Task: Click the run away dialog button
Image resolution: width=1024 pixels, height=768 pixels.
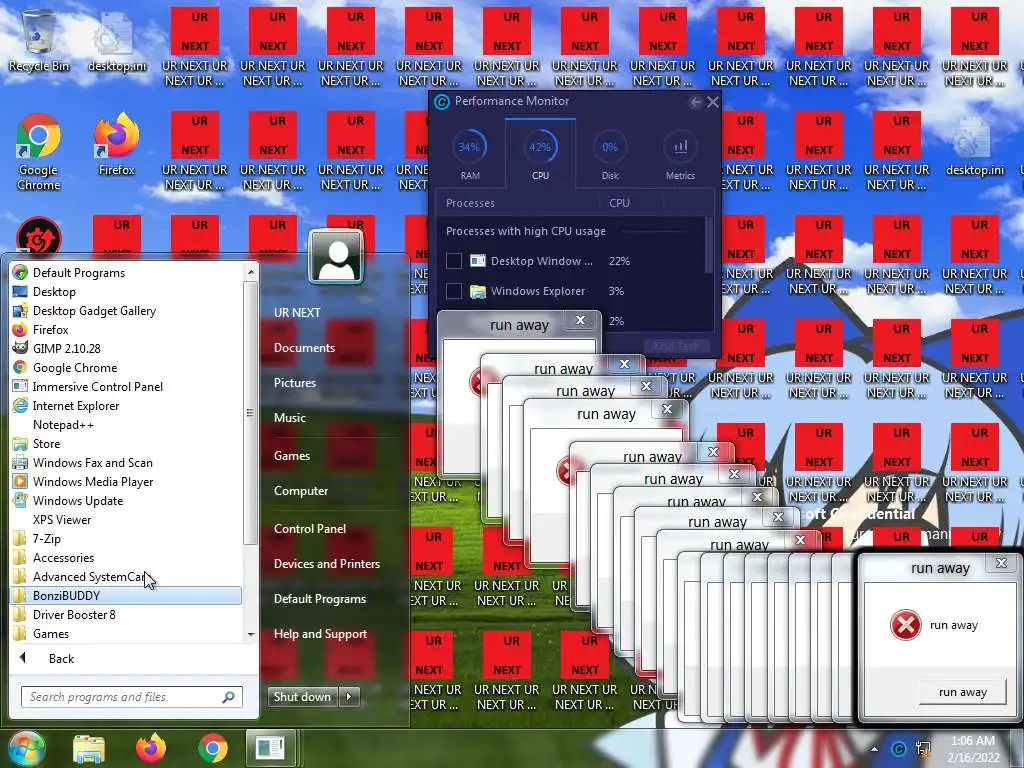Action: click(x=962, y=692)
